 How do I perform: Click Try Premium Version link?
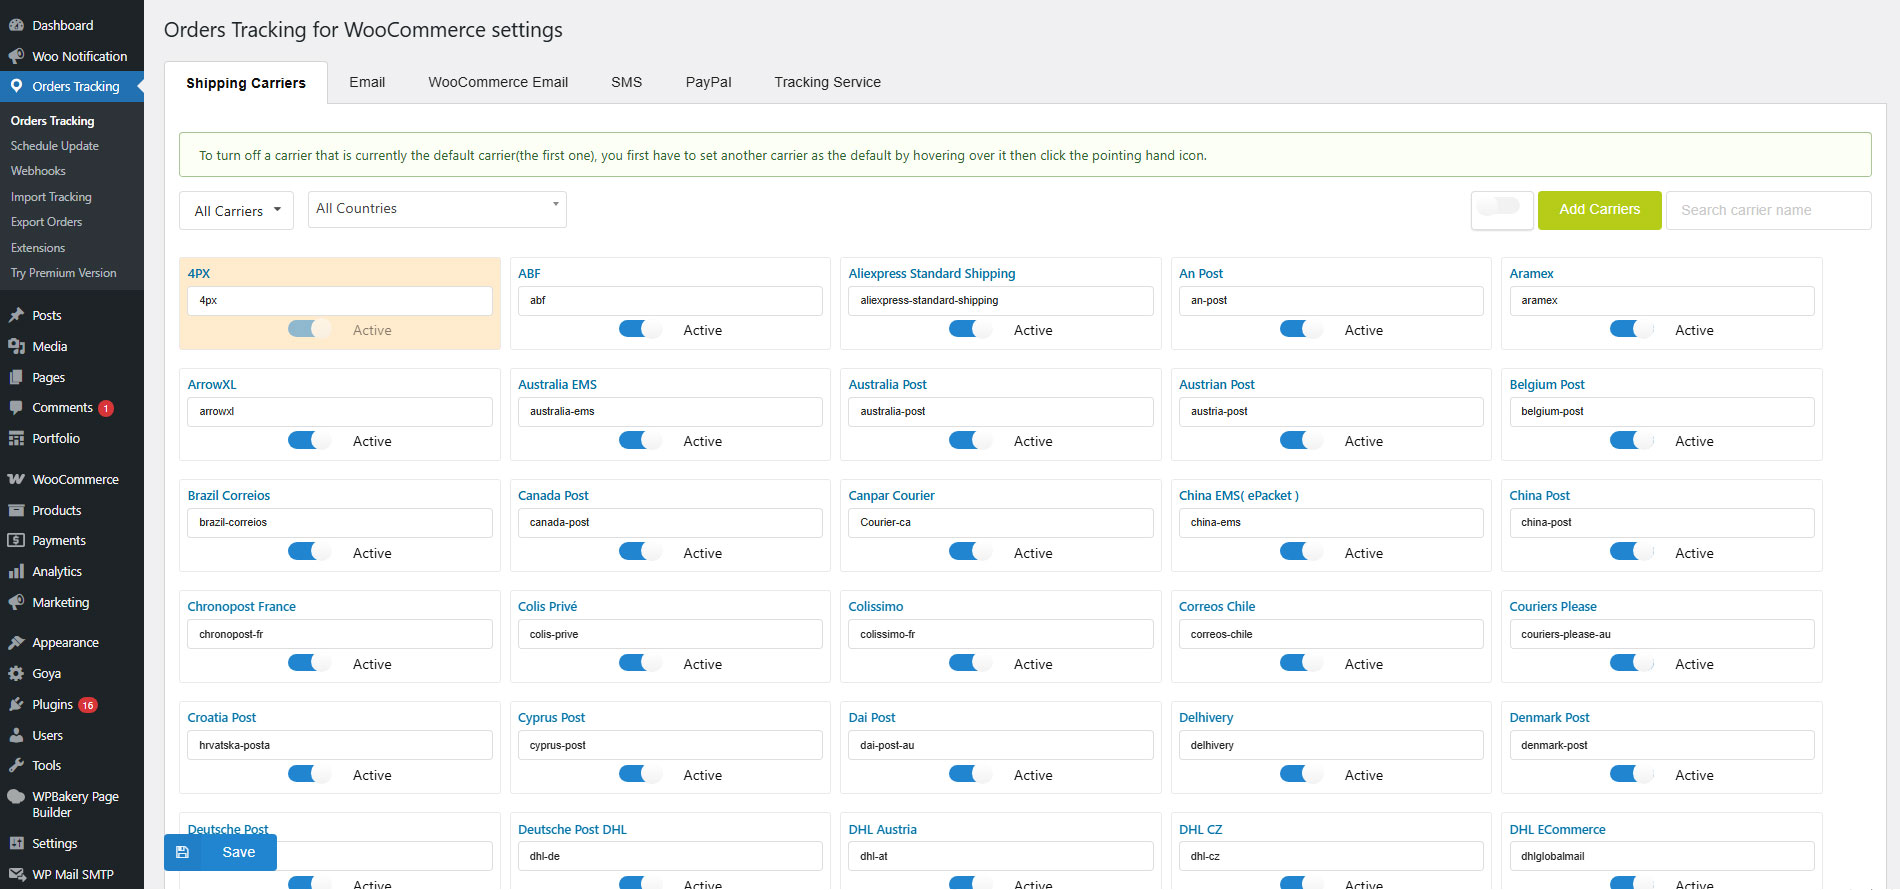coord(63,273)
